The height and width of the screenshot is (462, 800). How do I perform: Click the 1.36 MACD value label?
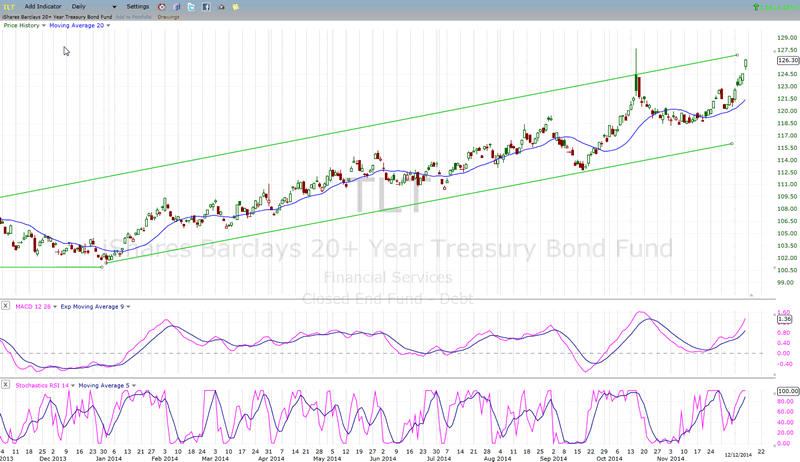pos(784,319)
